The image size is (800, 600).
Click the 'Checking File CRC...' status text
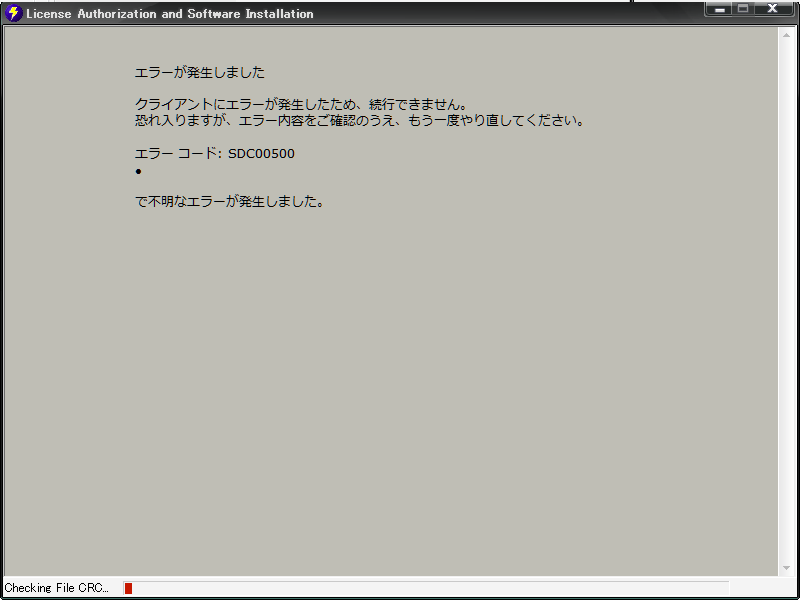tap(57, 588)
